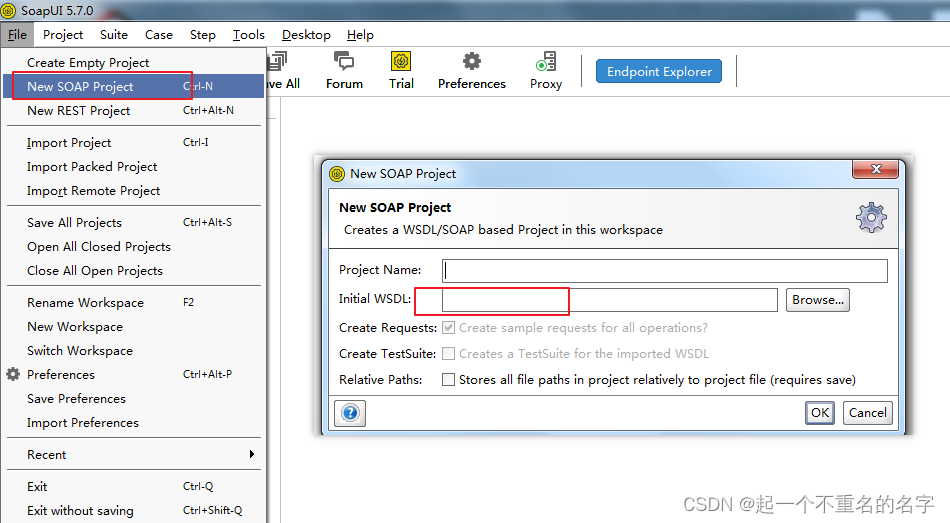Open the Desktop menu
This screenshot has height=523, width=950.
(306, 35)
